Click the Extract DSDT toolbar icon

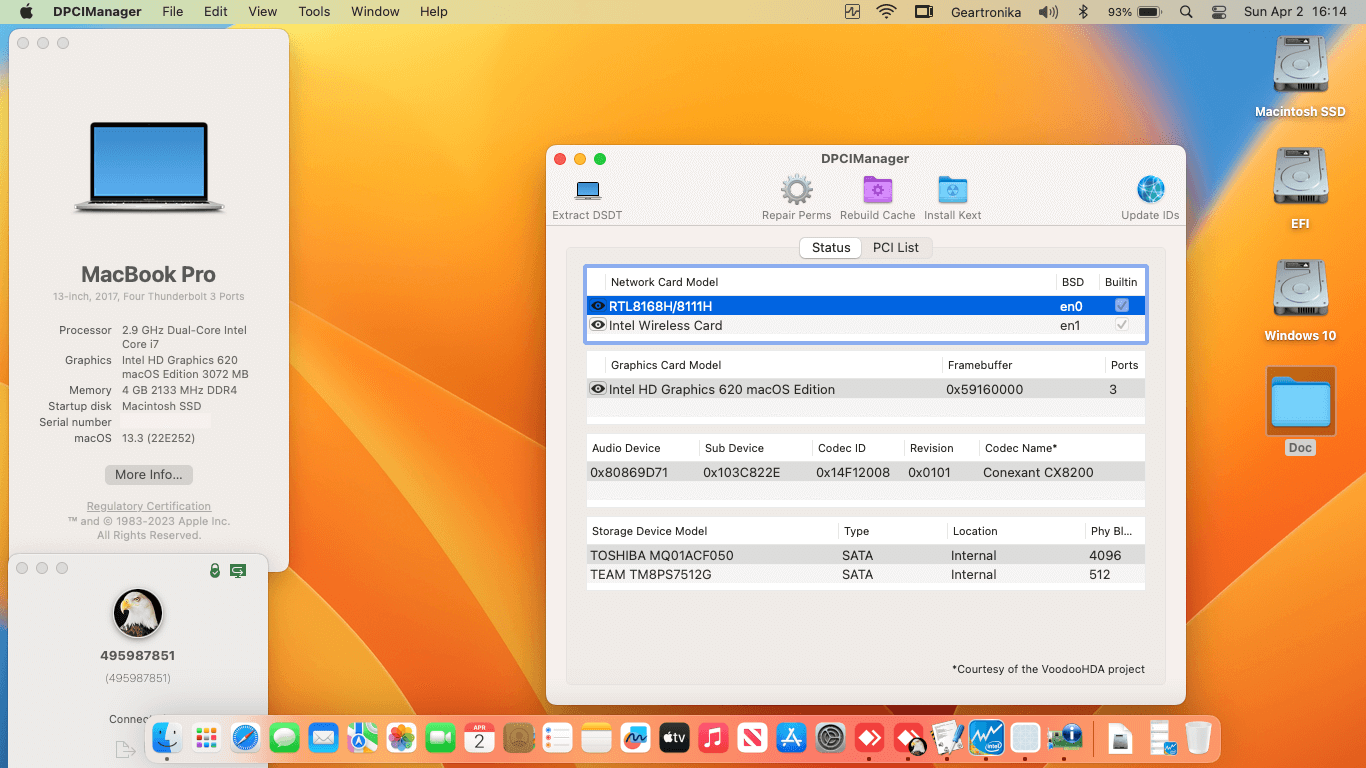(x=588, y=190)
